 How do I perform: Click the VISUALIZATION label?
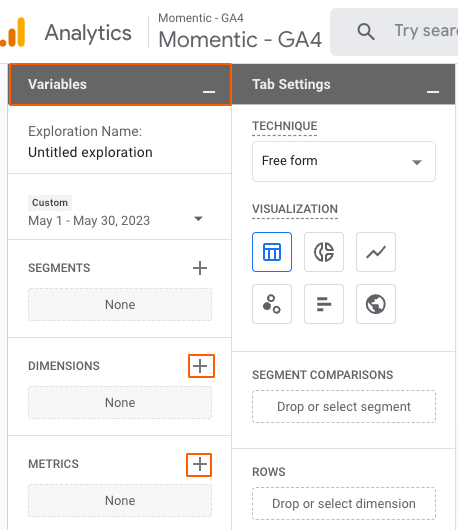click(x=295, y=209)
